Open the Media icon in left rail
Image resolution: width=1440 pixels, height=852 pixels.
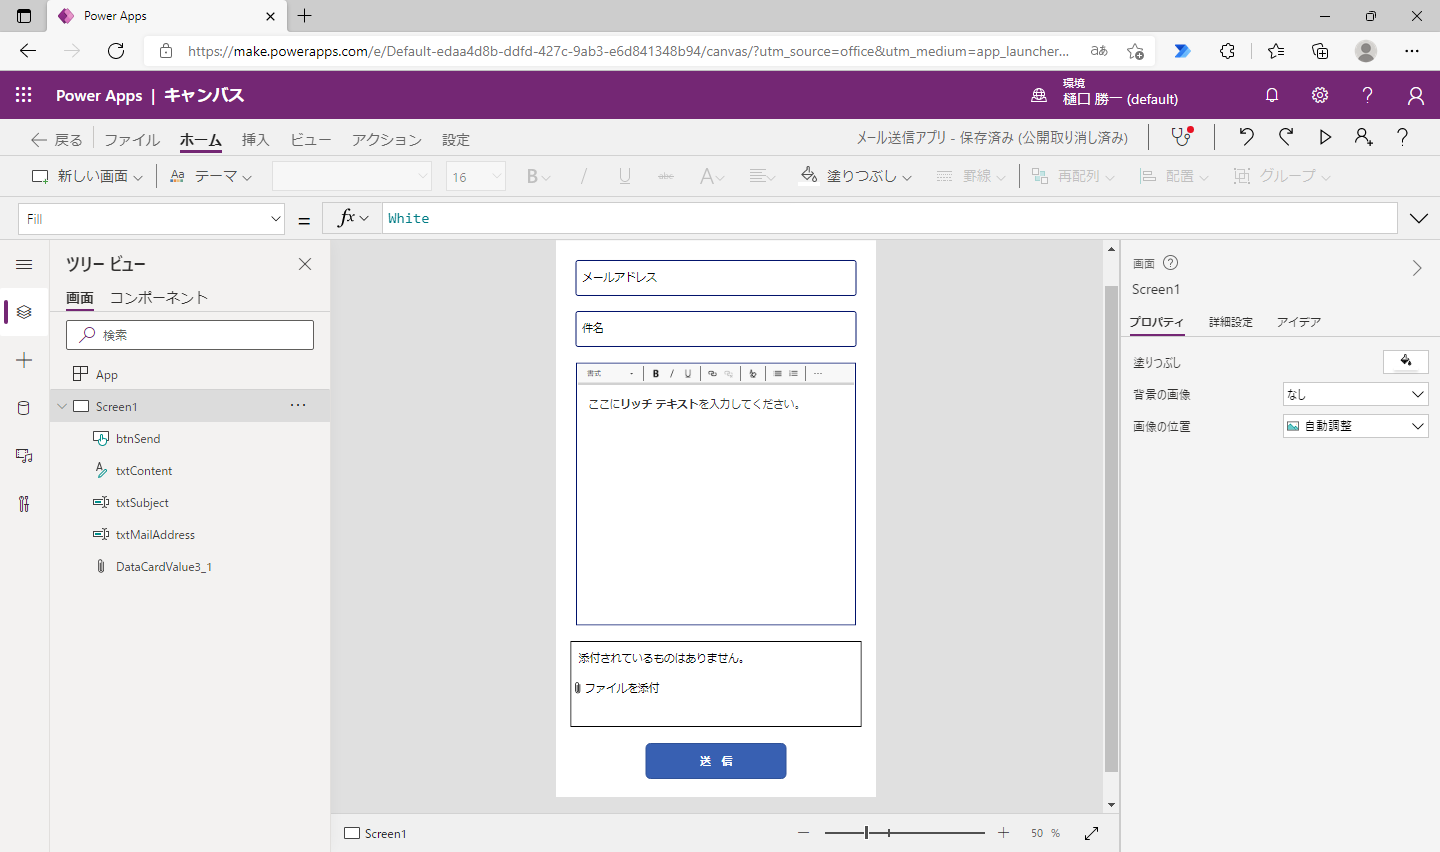tap(25, 456)
